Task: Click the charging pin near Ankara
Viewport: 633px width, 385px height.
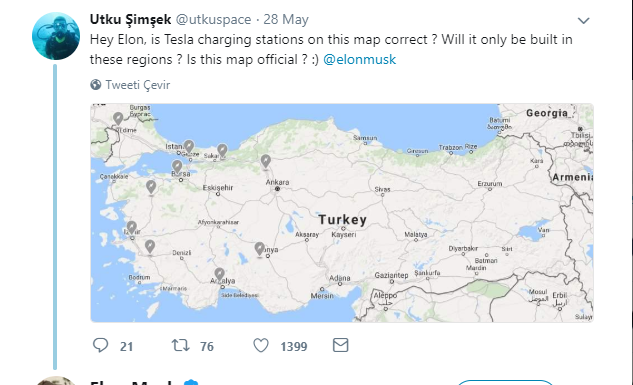Action: click(x=265, y=161)
